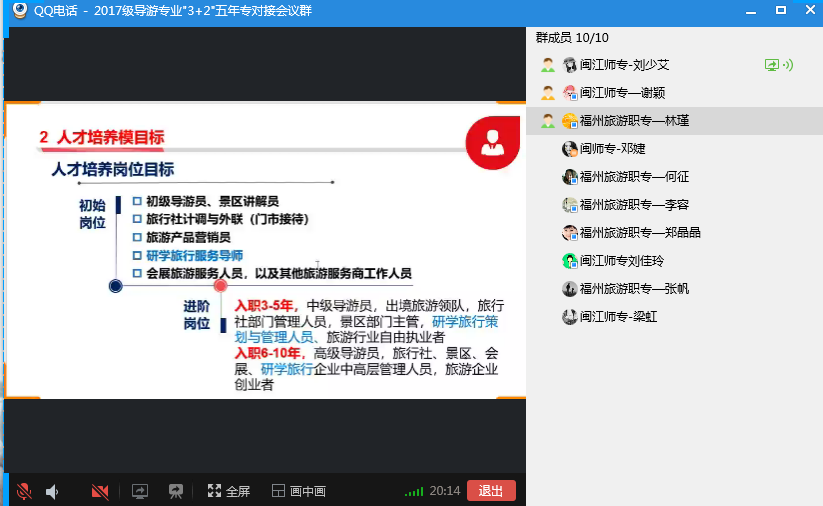
Task: Click checkbox before 旅行社计调与外联
Action: pyautogui.click(x=138, y=219)
